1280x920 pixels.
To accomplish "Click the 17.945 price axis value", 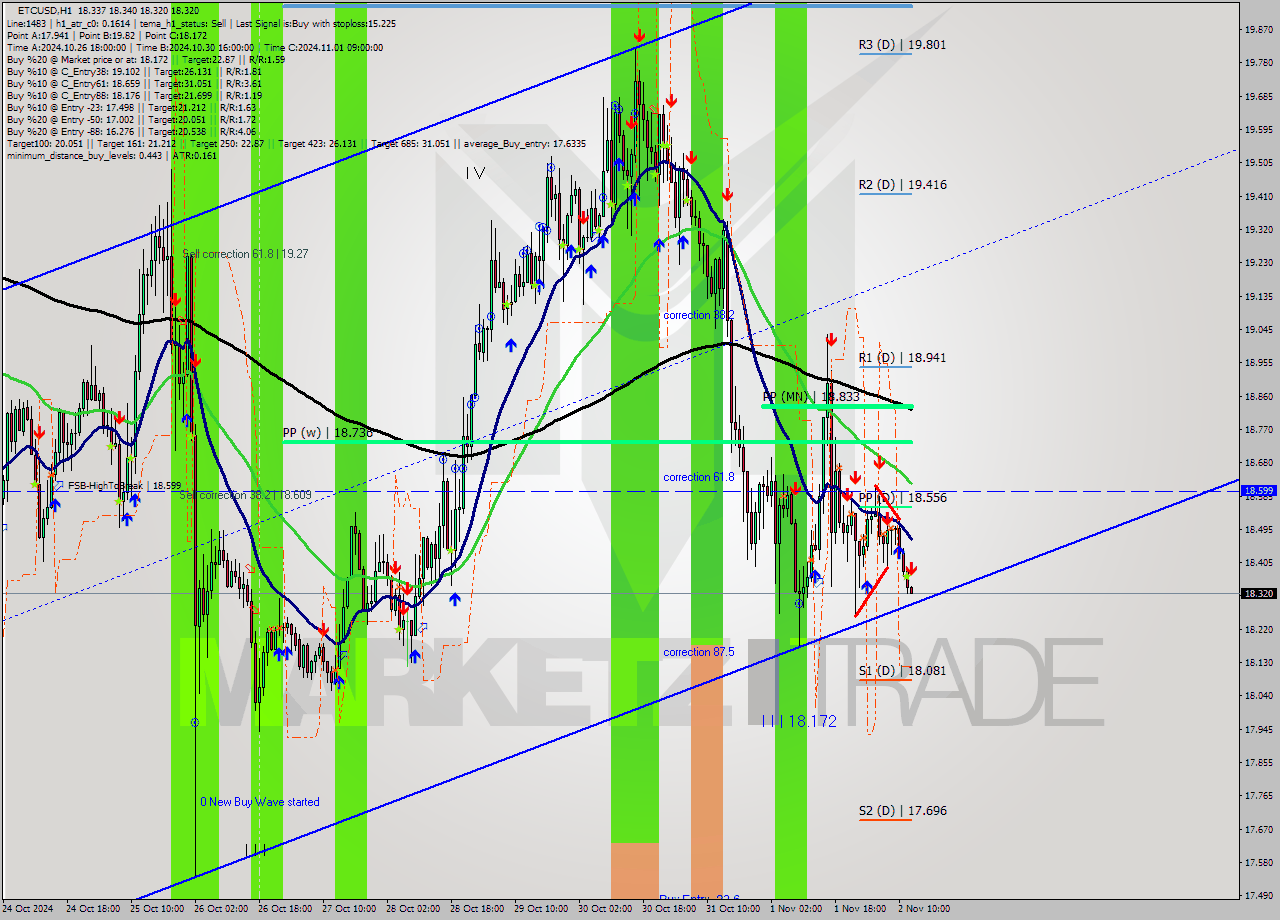I will (1258, 729).
